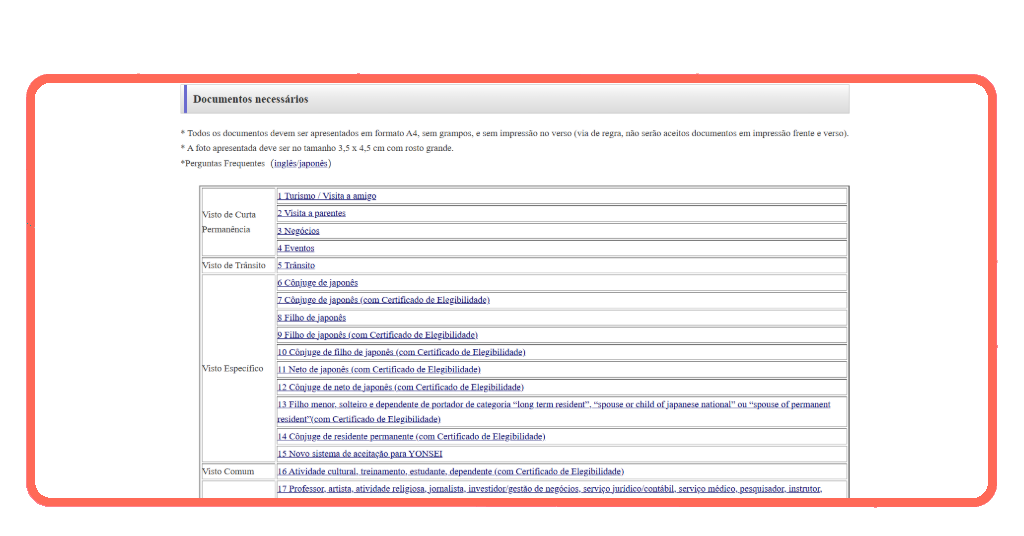
Task: Open link 14 Cônjuge de residente permanente
Action: tap(411, 437)
